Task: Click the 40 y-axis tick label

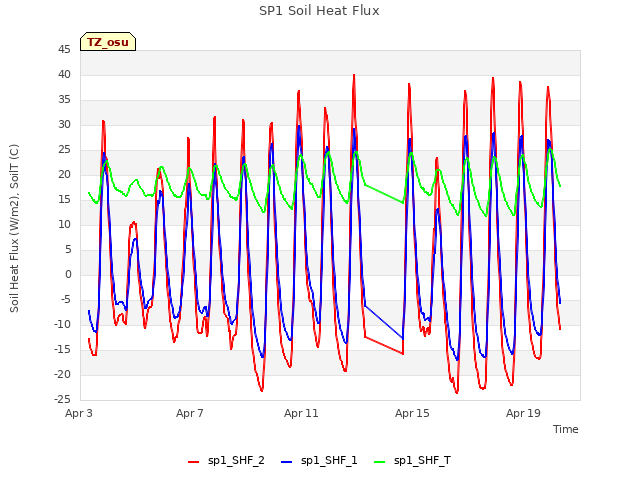Action: (64, 74)
